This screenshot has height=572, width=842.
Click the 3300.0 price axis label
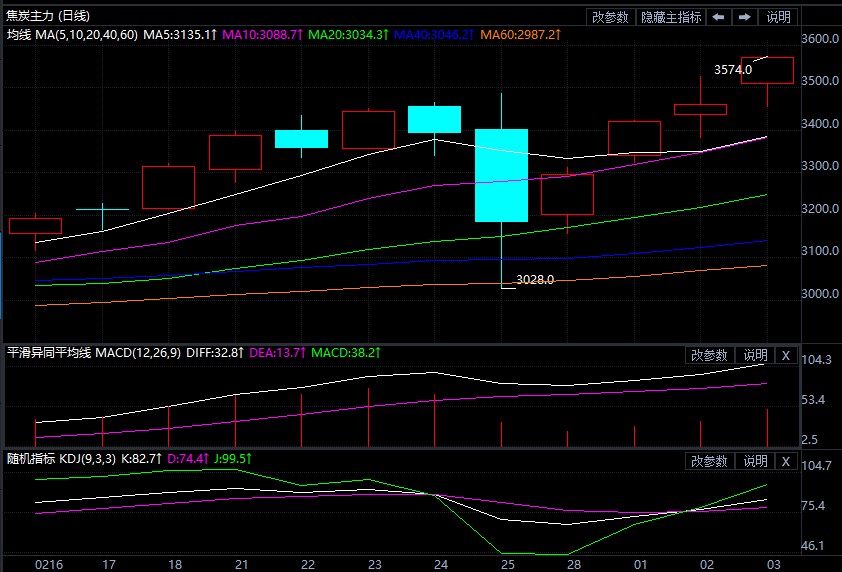tap(820, 166)
